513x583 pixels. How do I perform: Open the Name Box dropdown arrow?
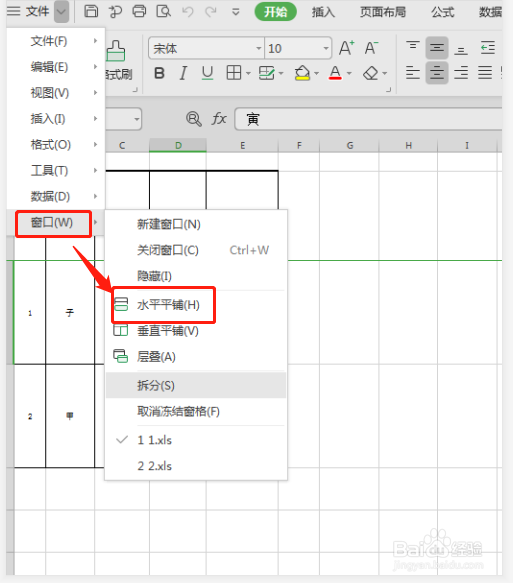click(x=137, y=119)
